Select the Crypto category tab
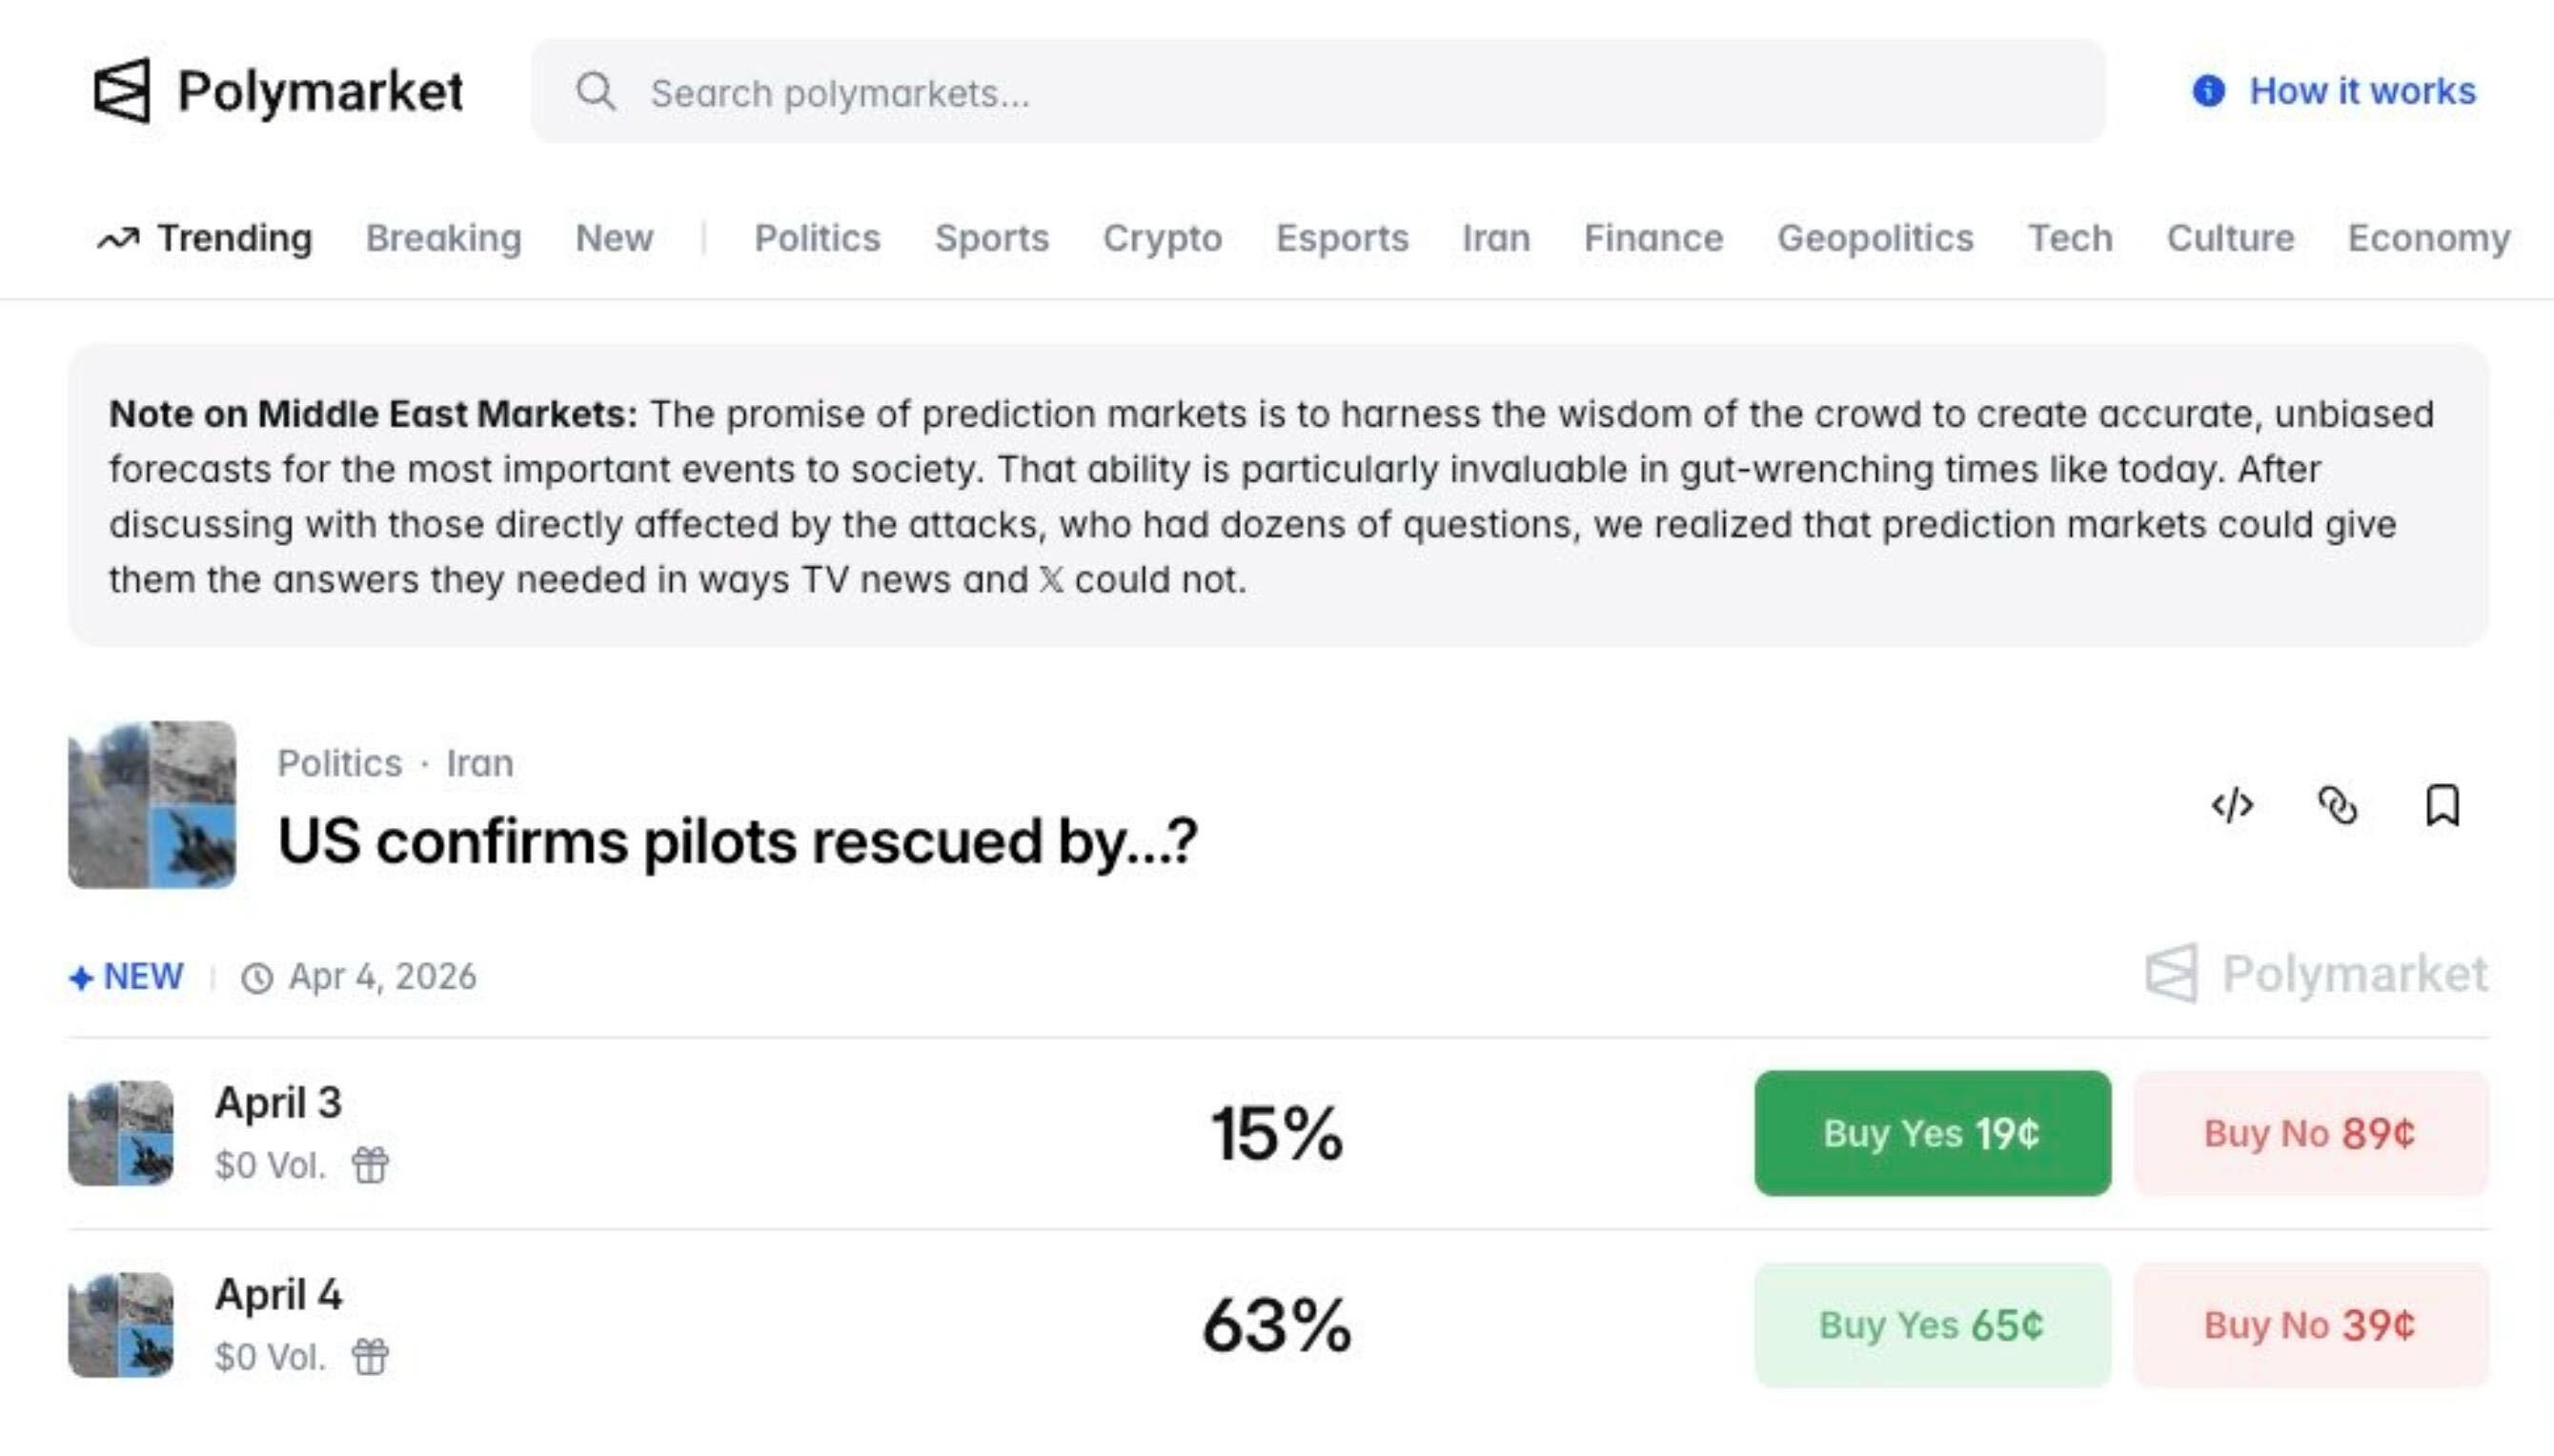The height and width of the screenshot is (1456, 2554). click(1162, 238)
